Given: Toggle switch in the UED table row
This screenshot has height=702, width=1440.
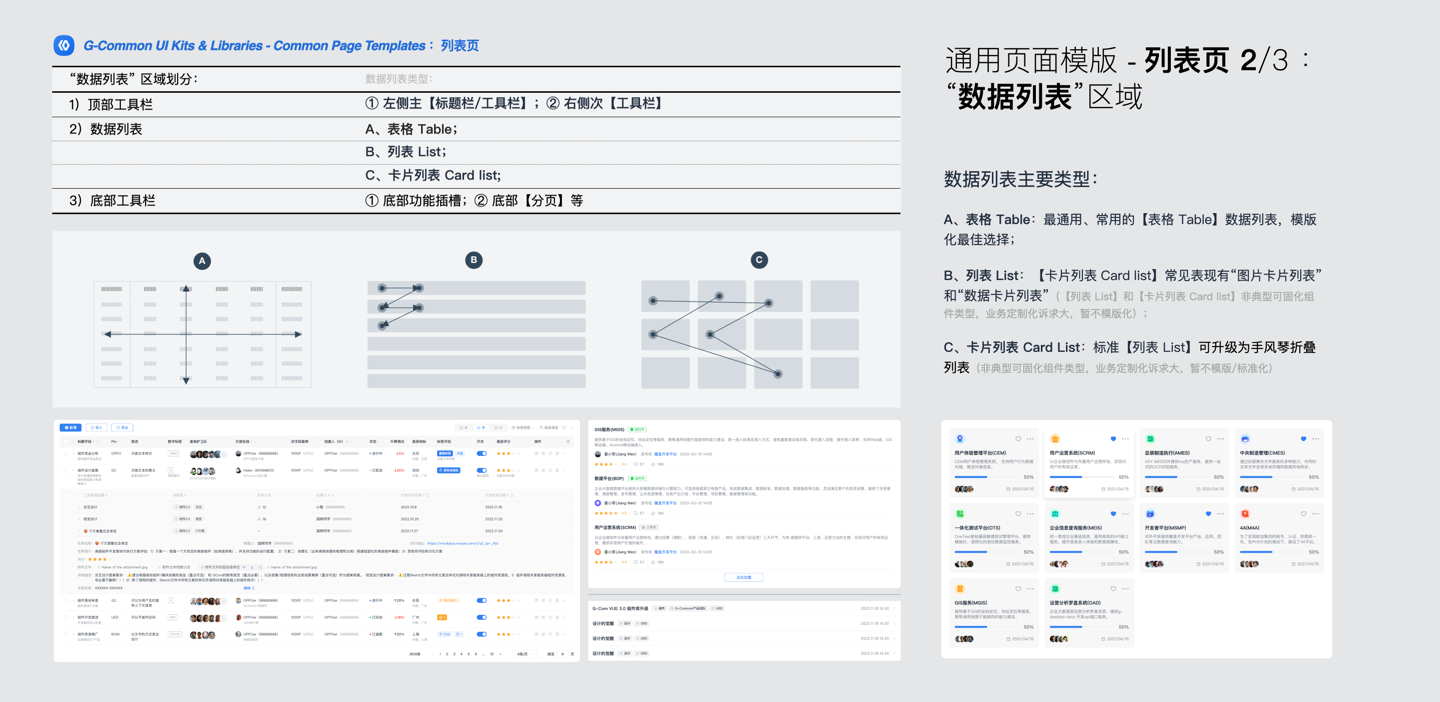Looking at the screenshot, I should point(481,618).
